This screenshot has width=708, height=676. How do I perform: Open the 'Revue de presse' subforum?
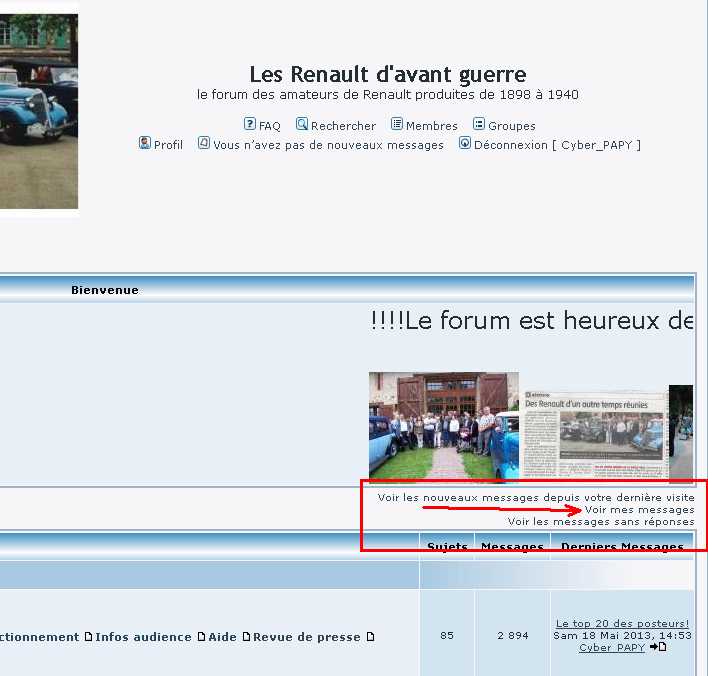pos(307,637)
